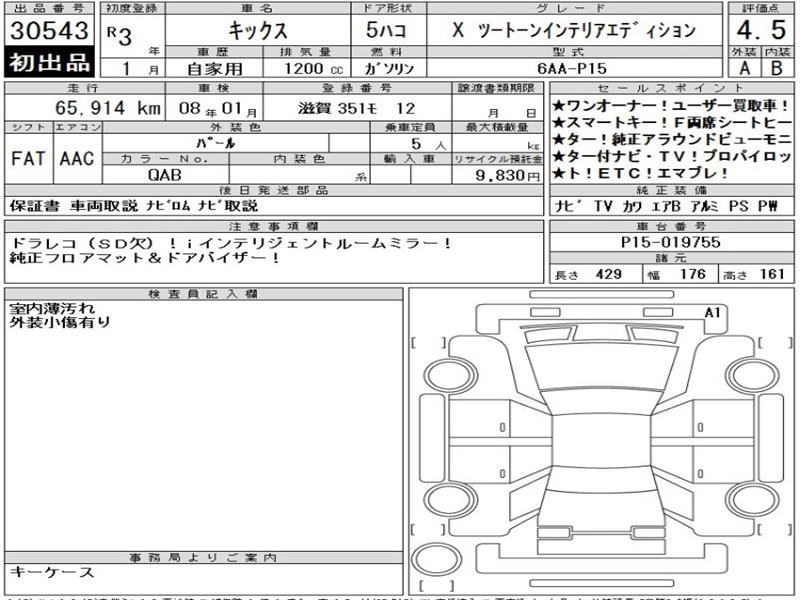The image size is (800, 600).
Task: Click the 内装色 label
Action: click(x=299, y=159)
